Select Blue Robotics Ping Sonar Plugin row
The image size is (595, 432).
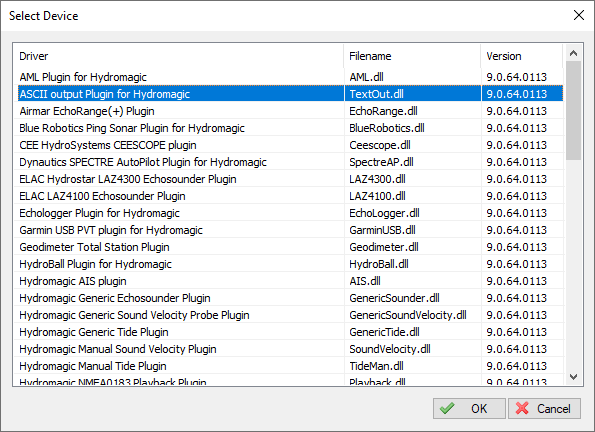(x=290, y=128)
